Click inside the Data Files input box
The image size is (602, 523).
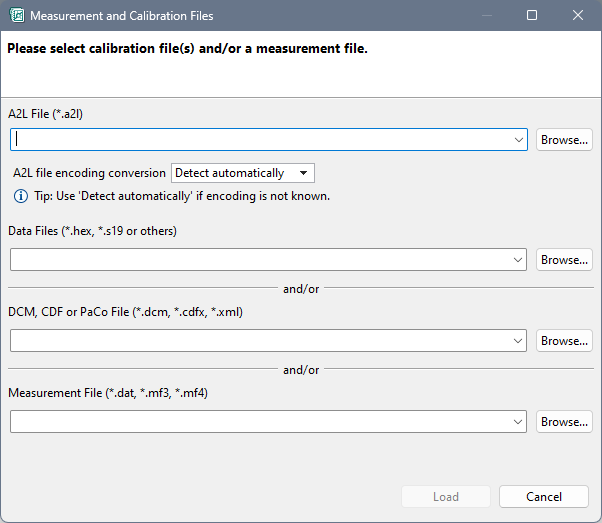[x=260, y=260]
